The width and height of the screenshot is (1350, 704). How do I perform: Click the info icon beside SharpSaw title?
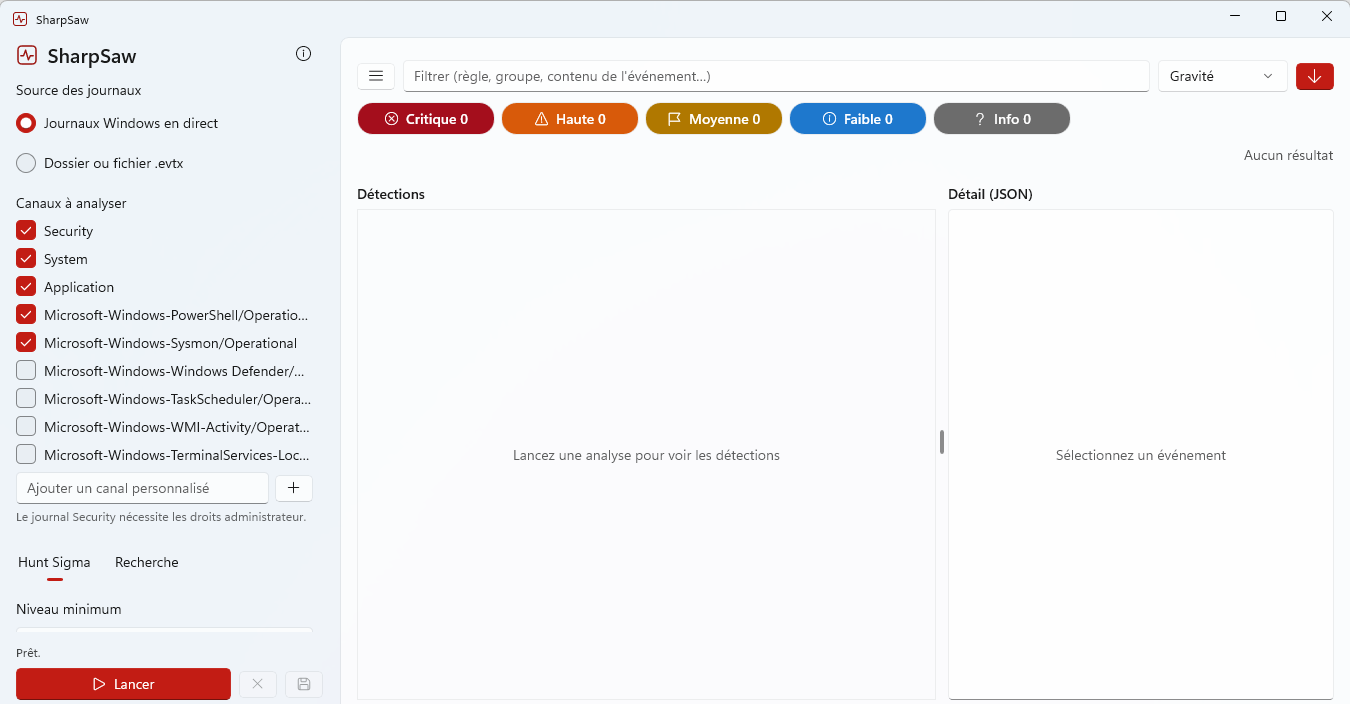(304, 54)
